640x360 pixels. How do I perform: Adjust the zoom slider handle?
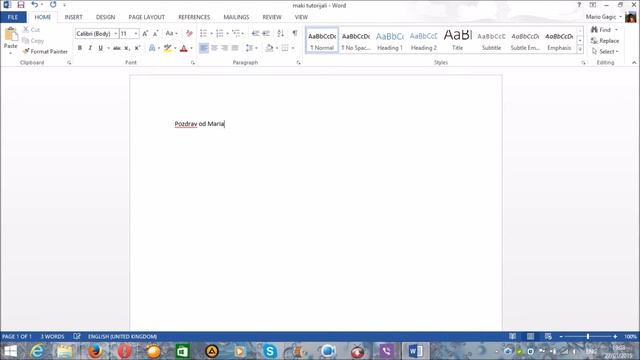pyautogui.click(x=588, y=336)
